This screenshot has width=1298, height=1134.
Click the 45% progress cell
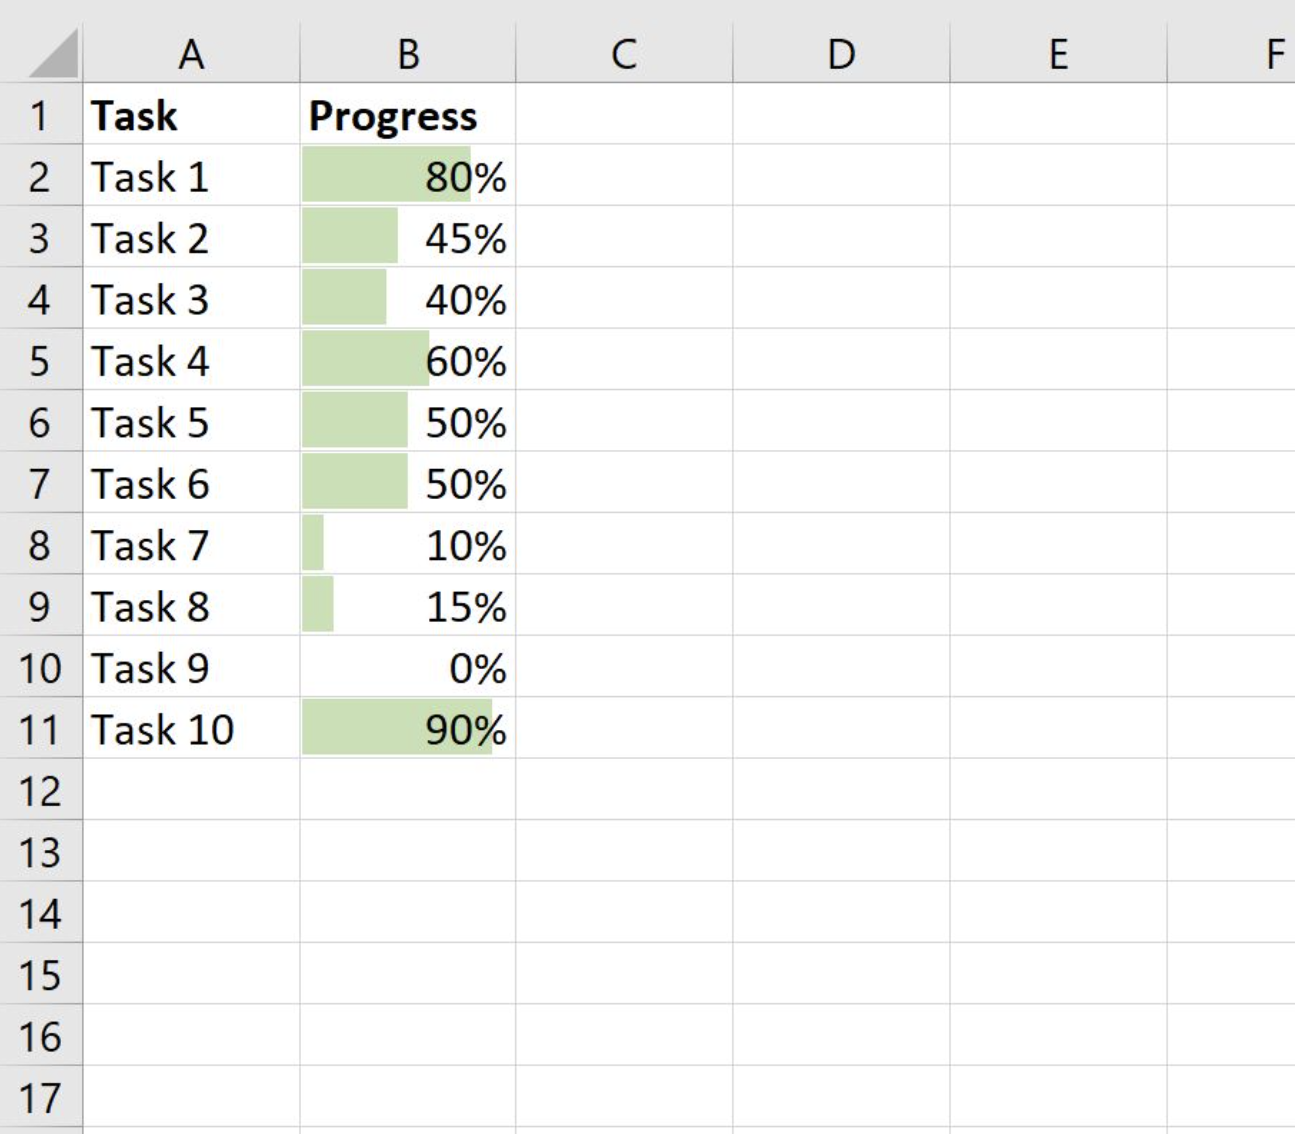[408, 239]
